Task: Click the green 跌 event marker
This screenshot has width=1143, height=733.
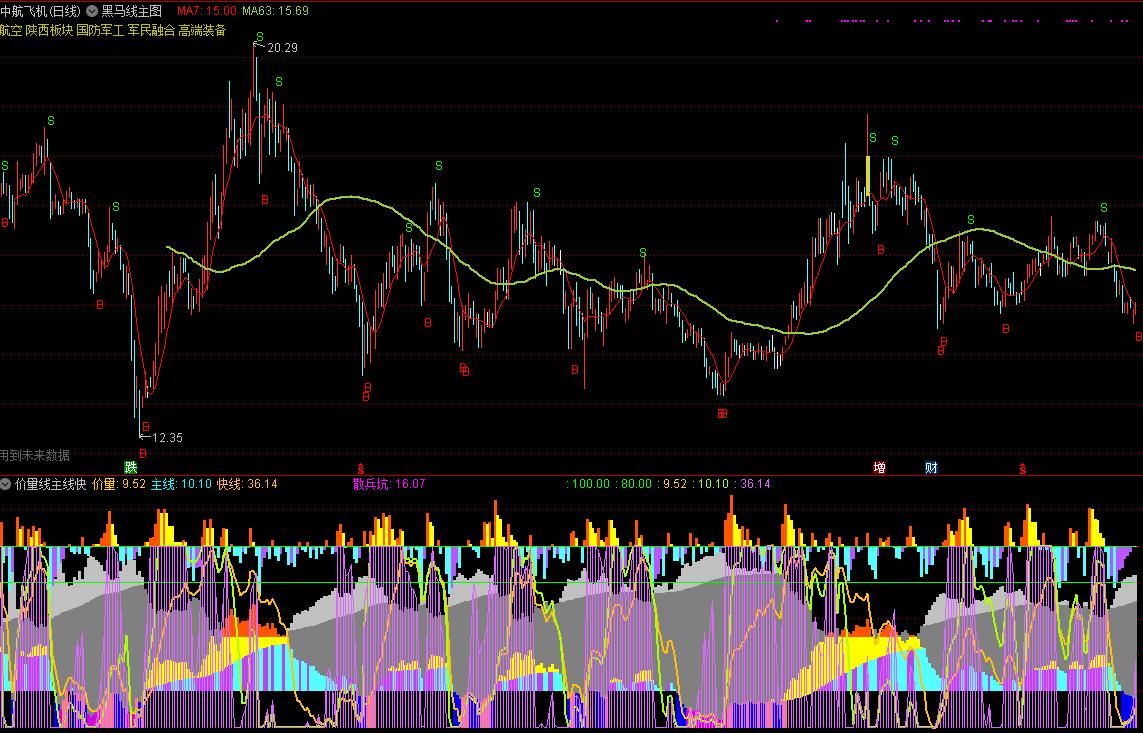Action: click(x=130, y=467)
